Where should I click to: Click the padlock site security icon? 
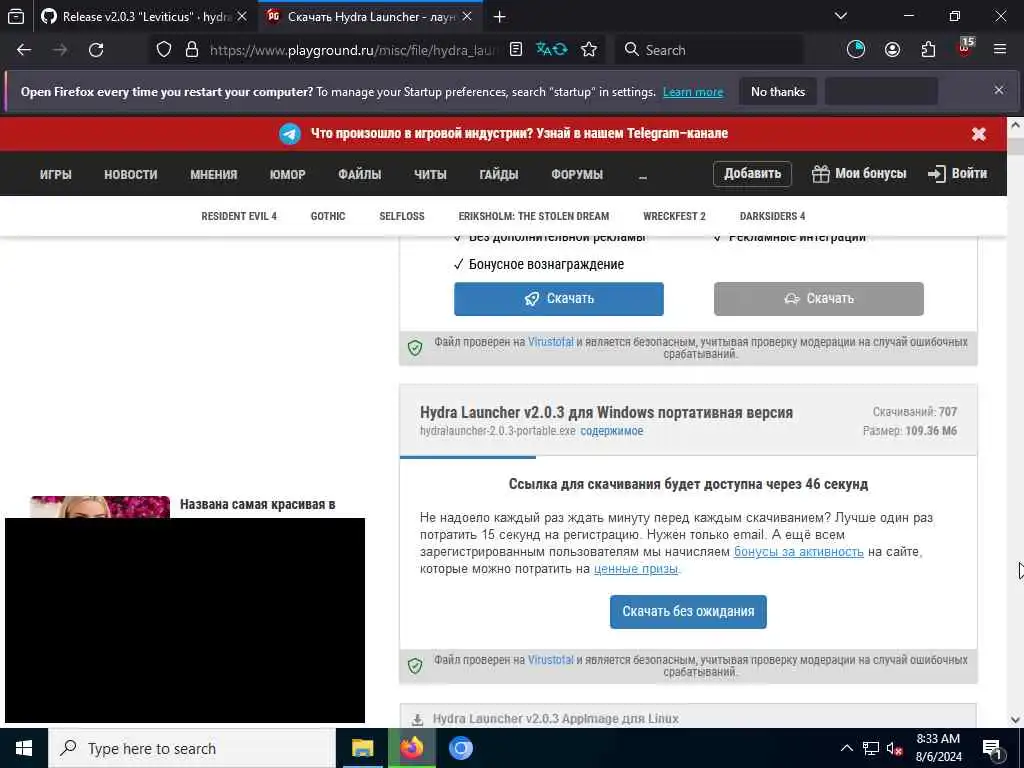[x=192, y=50]
